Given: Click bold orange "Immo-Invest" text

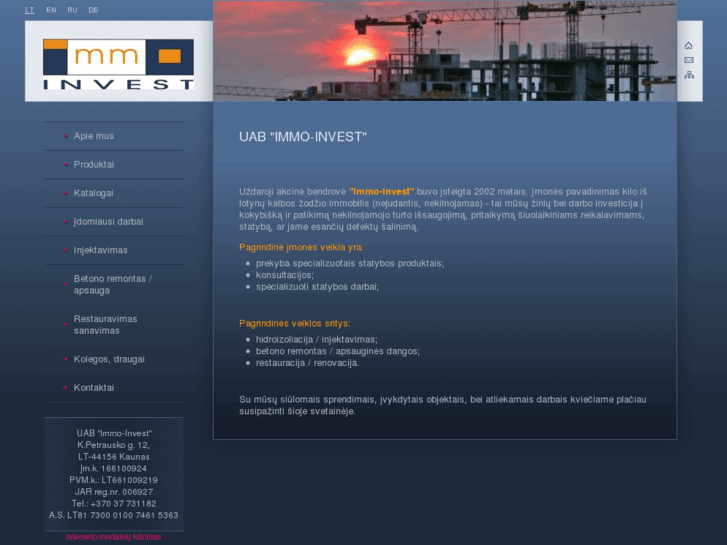Looking at the screenshot, I should click(x=382, y=192).
